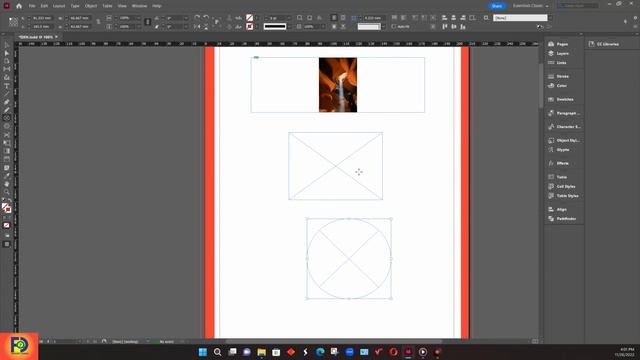This screenshot has height=360, width=640.
Task: Click rotate 90 degrees clockwise icon
Action: click(x=197, y=18)
